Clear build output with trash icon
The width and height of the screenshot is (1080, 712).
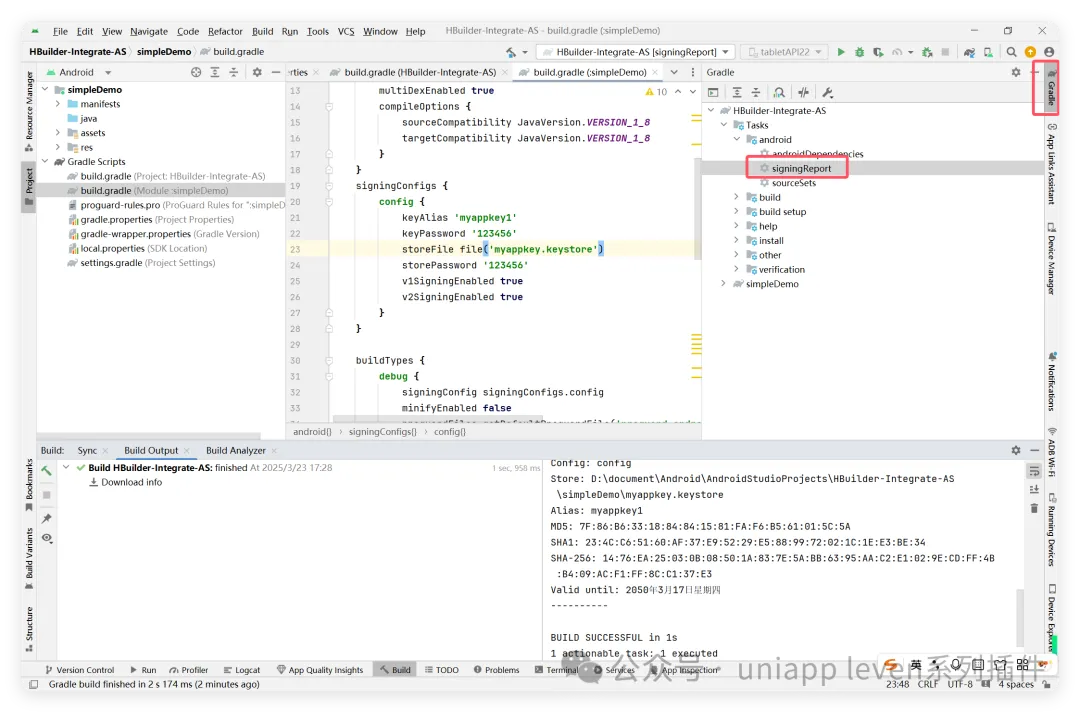click(1034, 508)
